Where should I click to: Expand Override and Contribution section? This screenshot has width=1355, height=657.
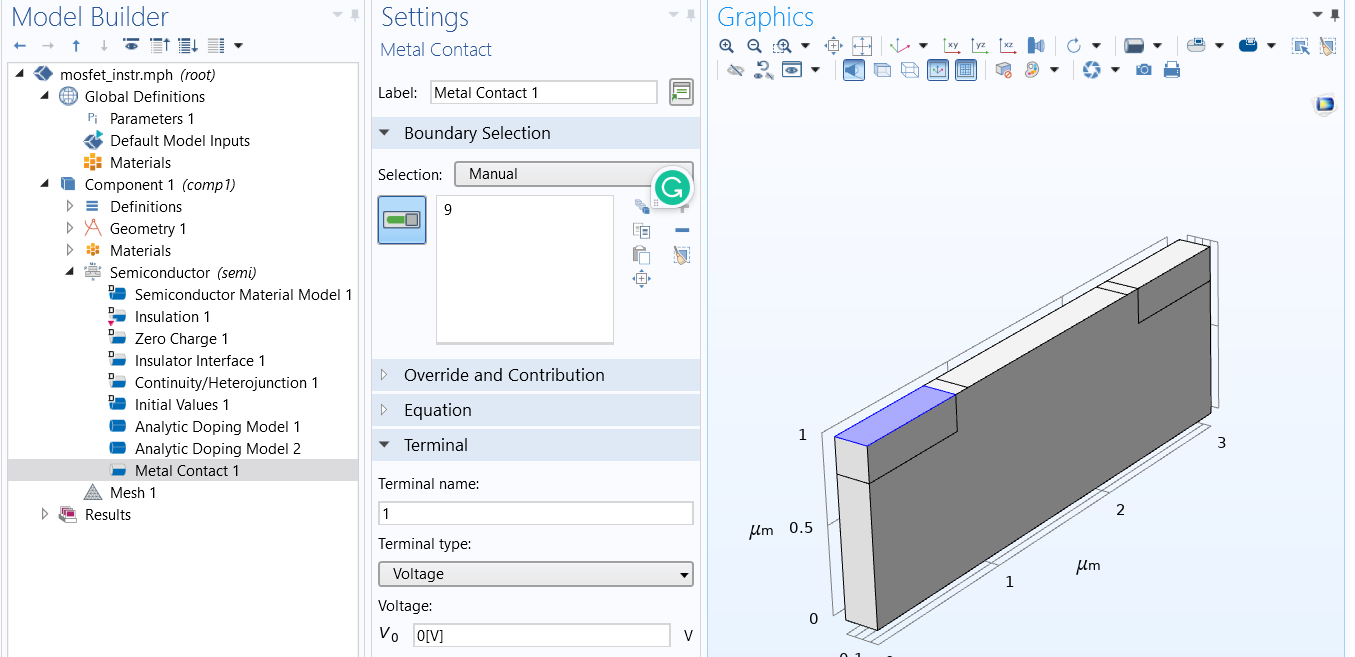(x=384, y=375)
